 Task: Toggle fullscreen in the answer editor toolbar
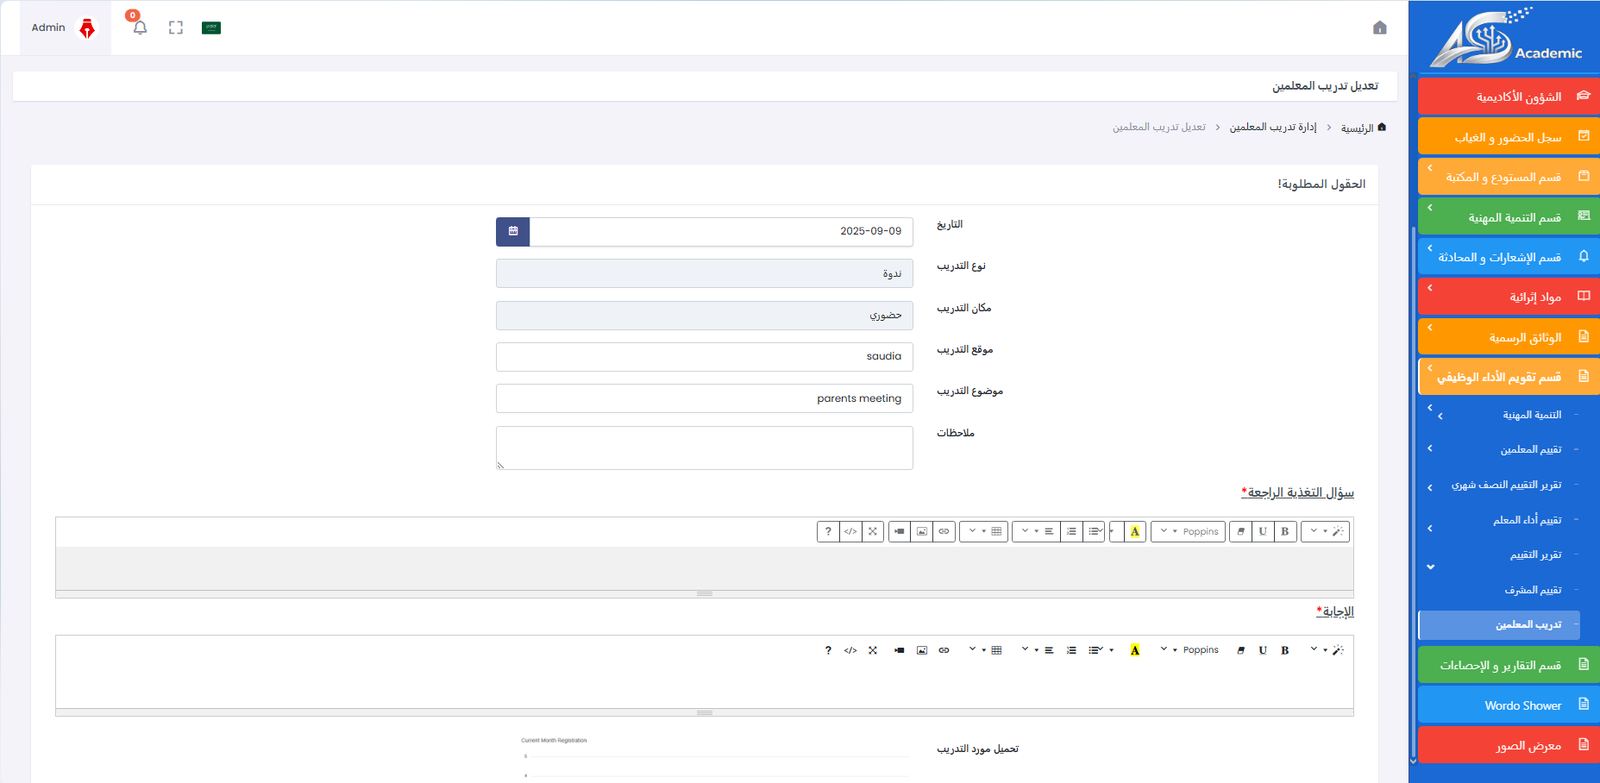pos(873,651)
